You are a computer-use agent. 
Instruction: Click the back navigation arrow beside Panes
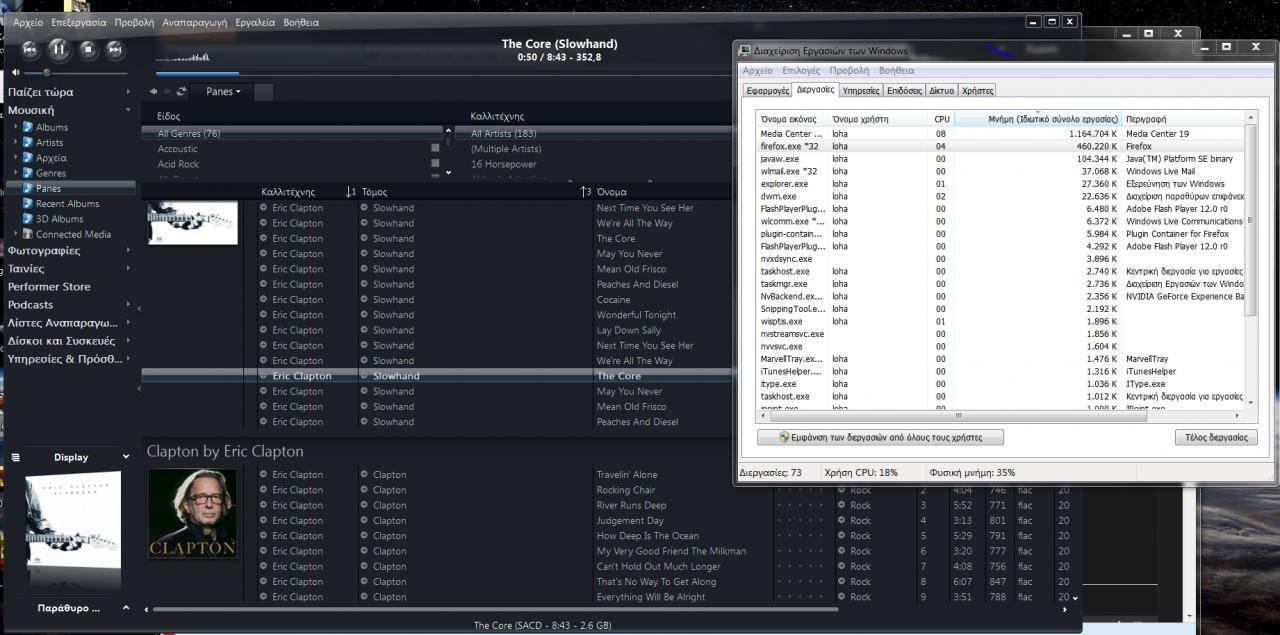[x=154, y=91]
